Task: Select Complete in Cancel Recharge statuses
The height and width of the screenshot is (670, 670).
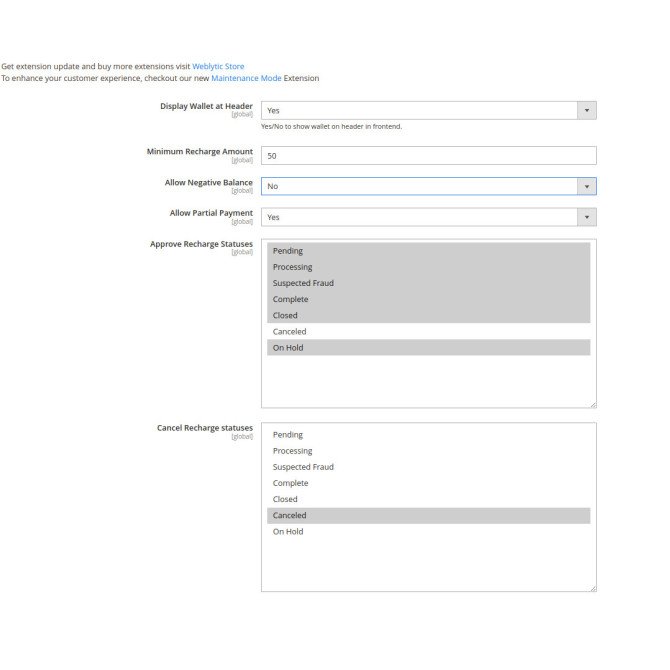Action: click(429, 483)
